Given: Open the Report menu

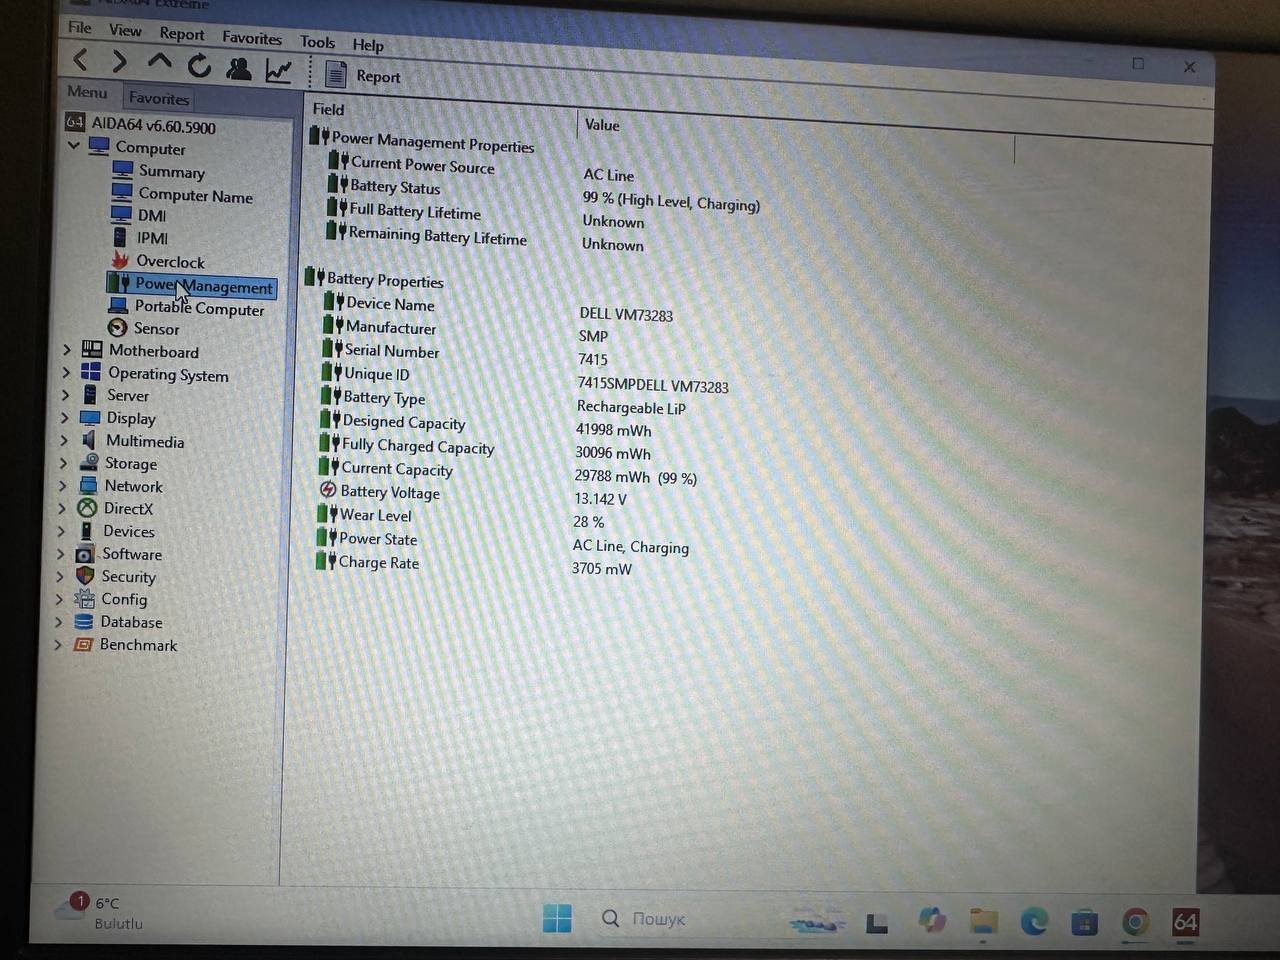Looking at the screenshot, I should [x=181, y=33].
